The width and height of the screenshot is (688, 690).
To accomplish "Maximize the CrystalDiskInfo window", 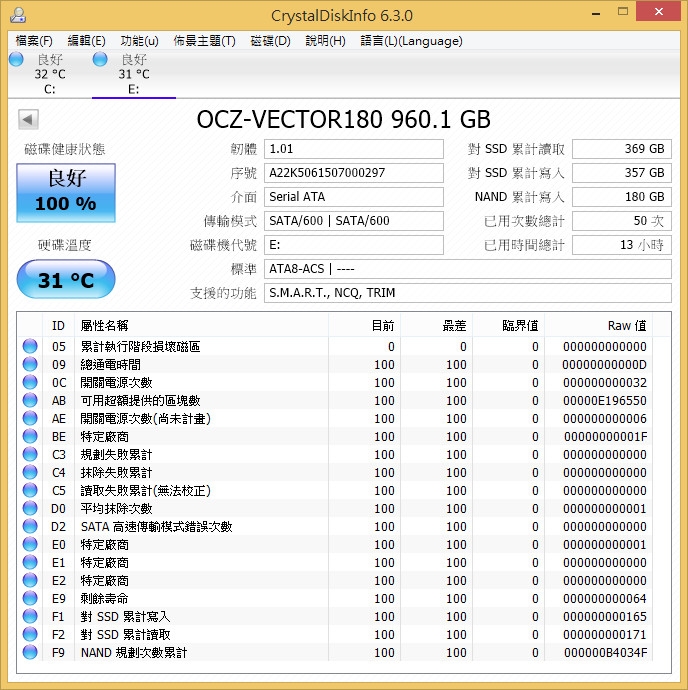I will click(623, 12).
